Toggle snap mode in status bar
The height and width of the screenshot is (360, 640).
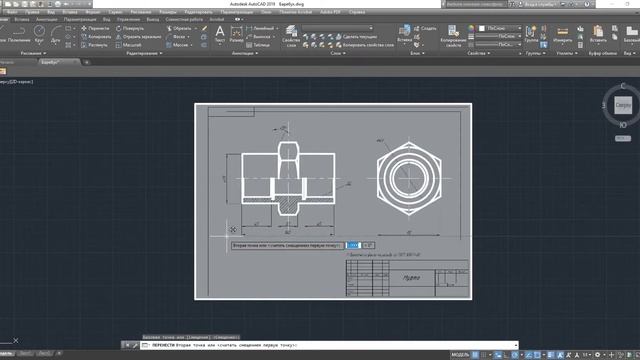click(484, 355)
